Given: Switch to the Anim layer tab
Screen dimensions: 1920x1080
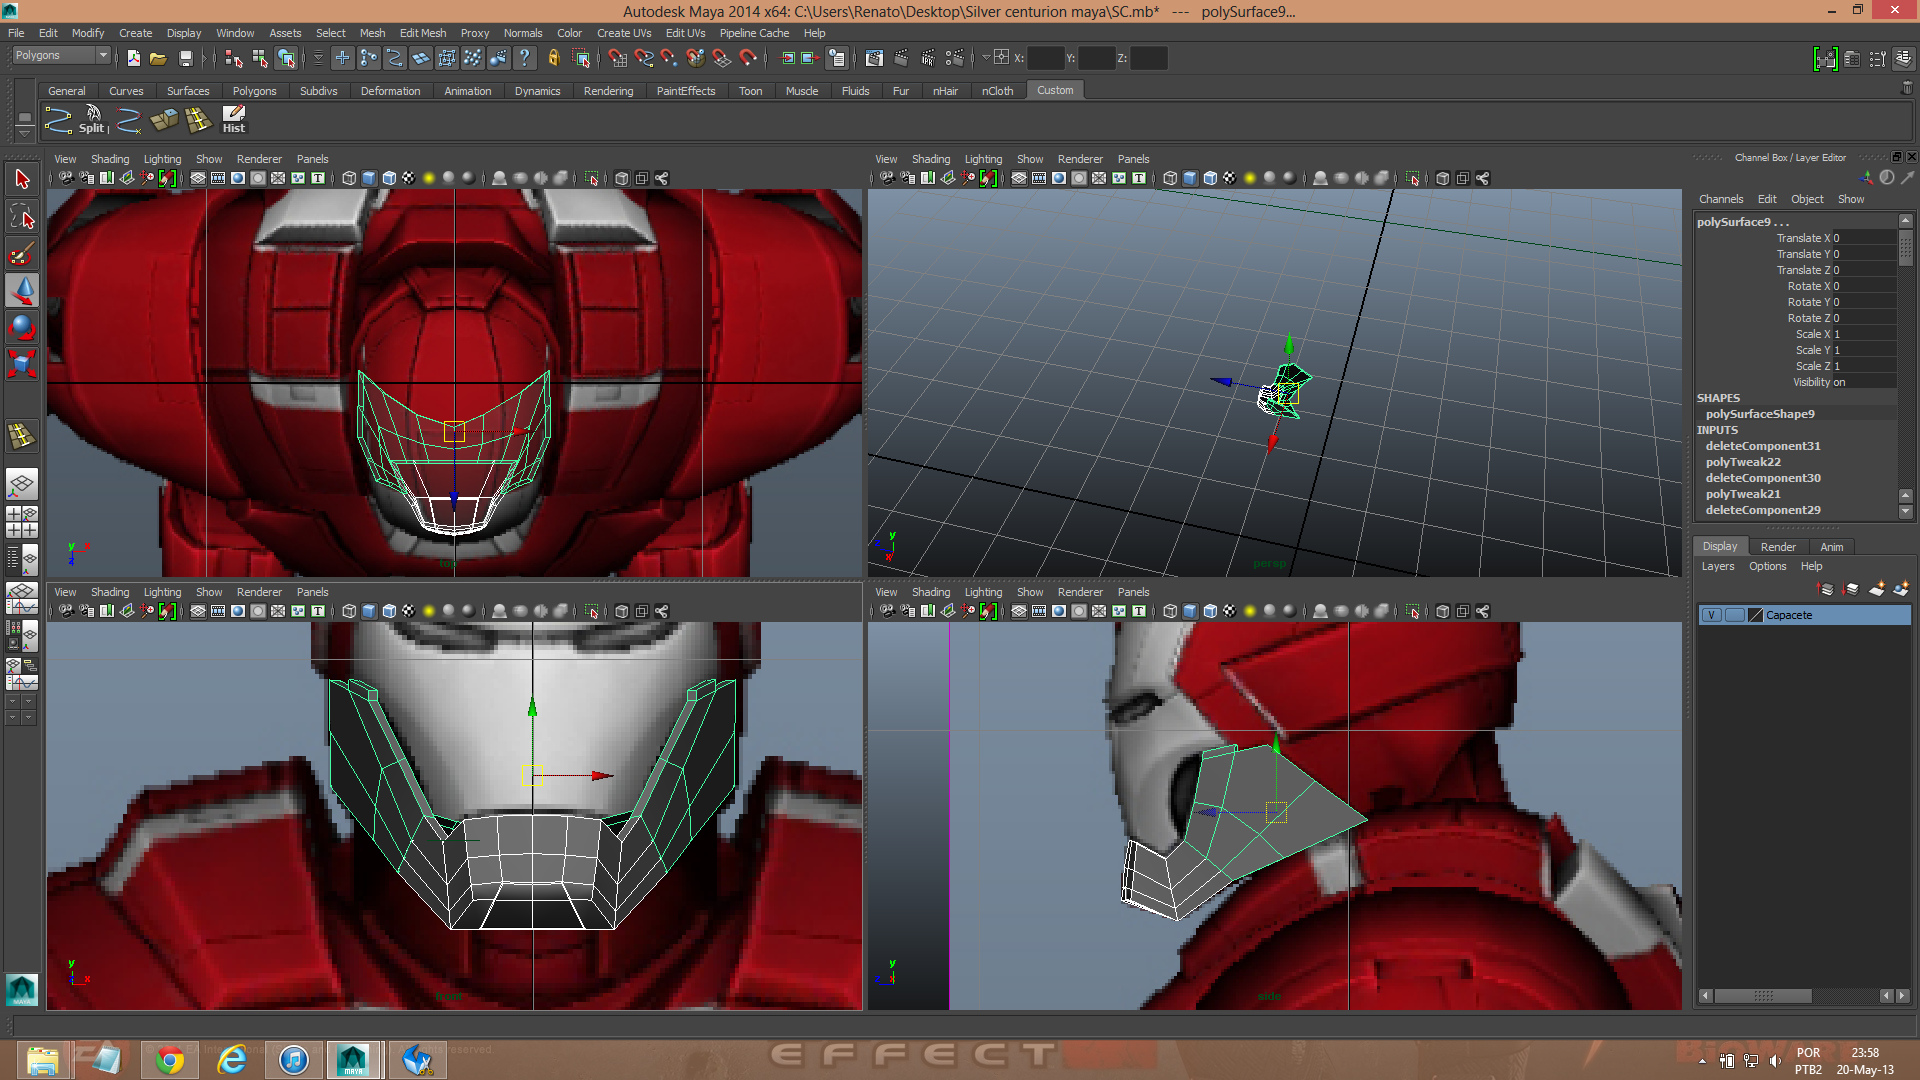Looking at the screenshot, I should (1831, 547).
